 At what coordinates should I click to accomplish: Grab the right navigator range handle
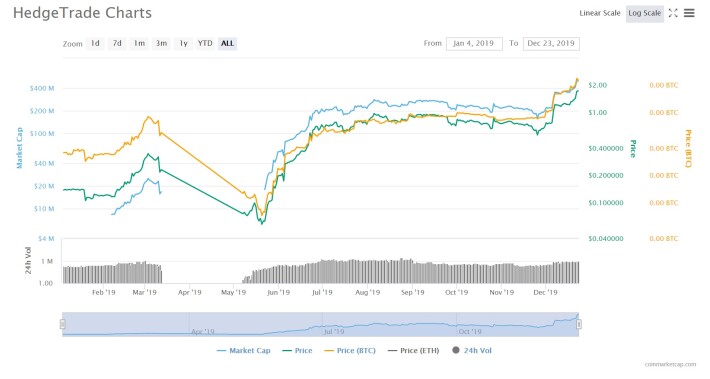[x=579, y=324]
